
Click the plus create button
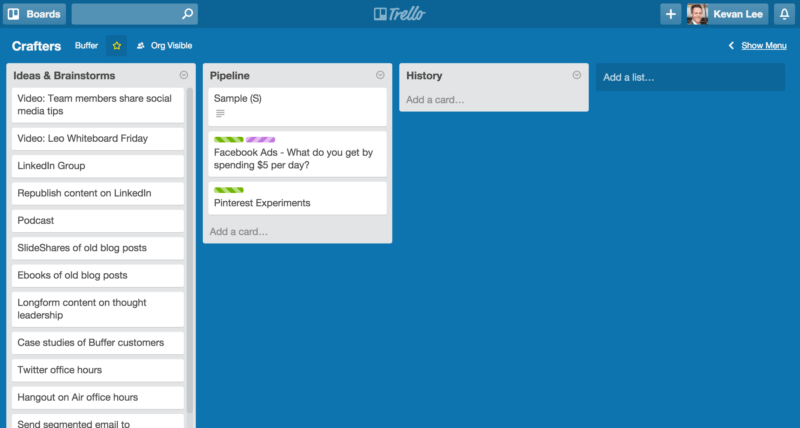(671, 14)
